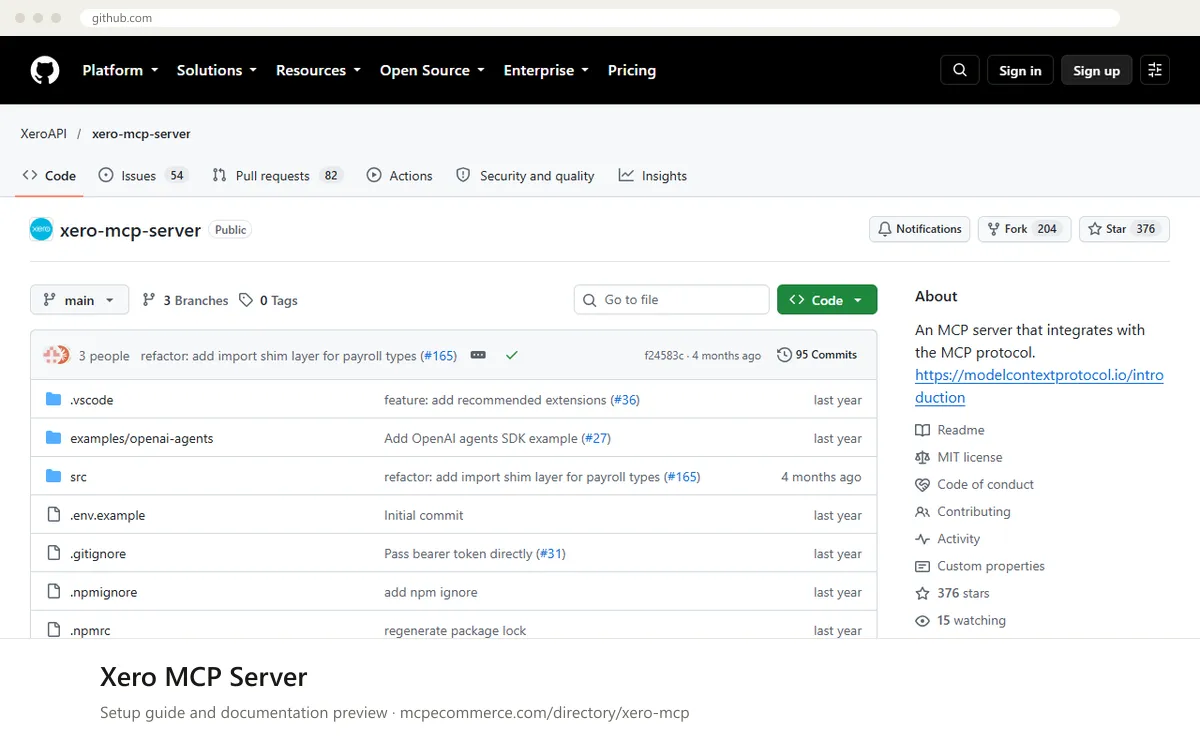This screenshot has height=750, width=1200.
Task: Expand commit message ellipsis icon
Action: pyautogui.click(x=478, y=355)
